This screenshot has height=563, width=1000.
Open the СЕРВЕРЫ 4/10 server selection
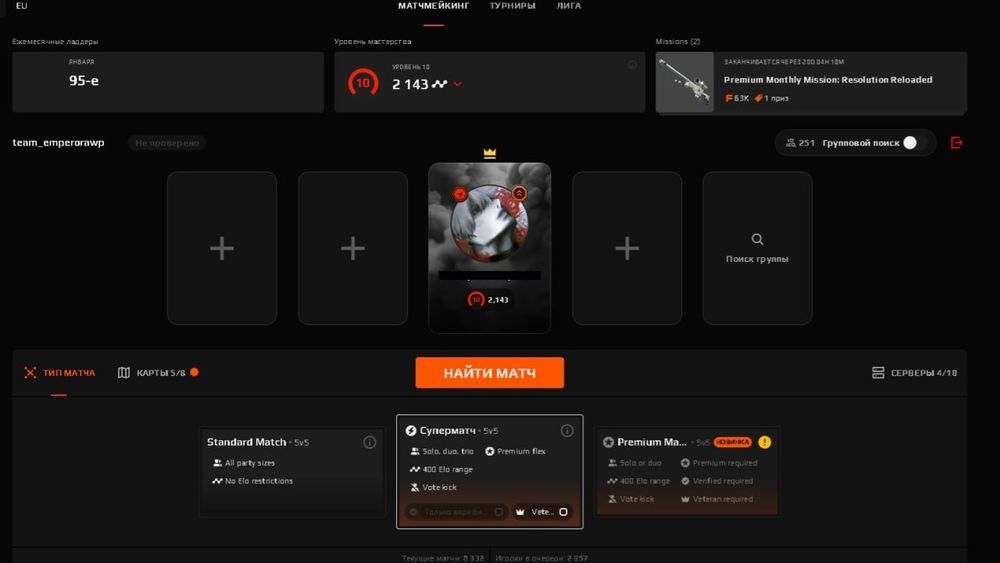915,373
